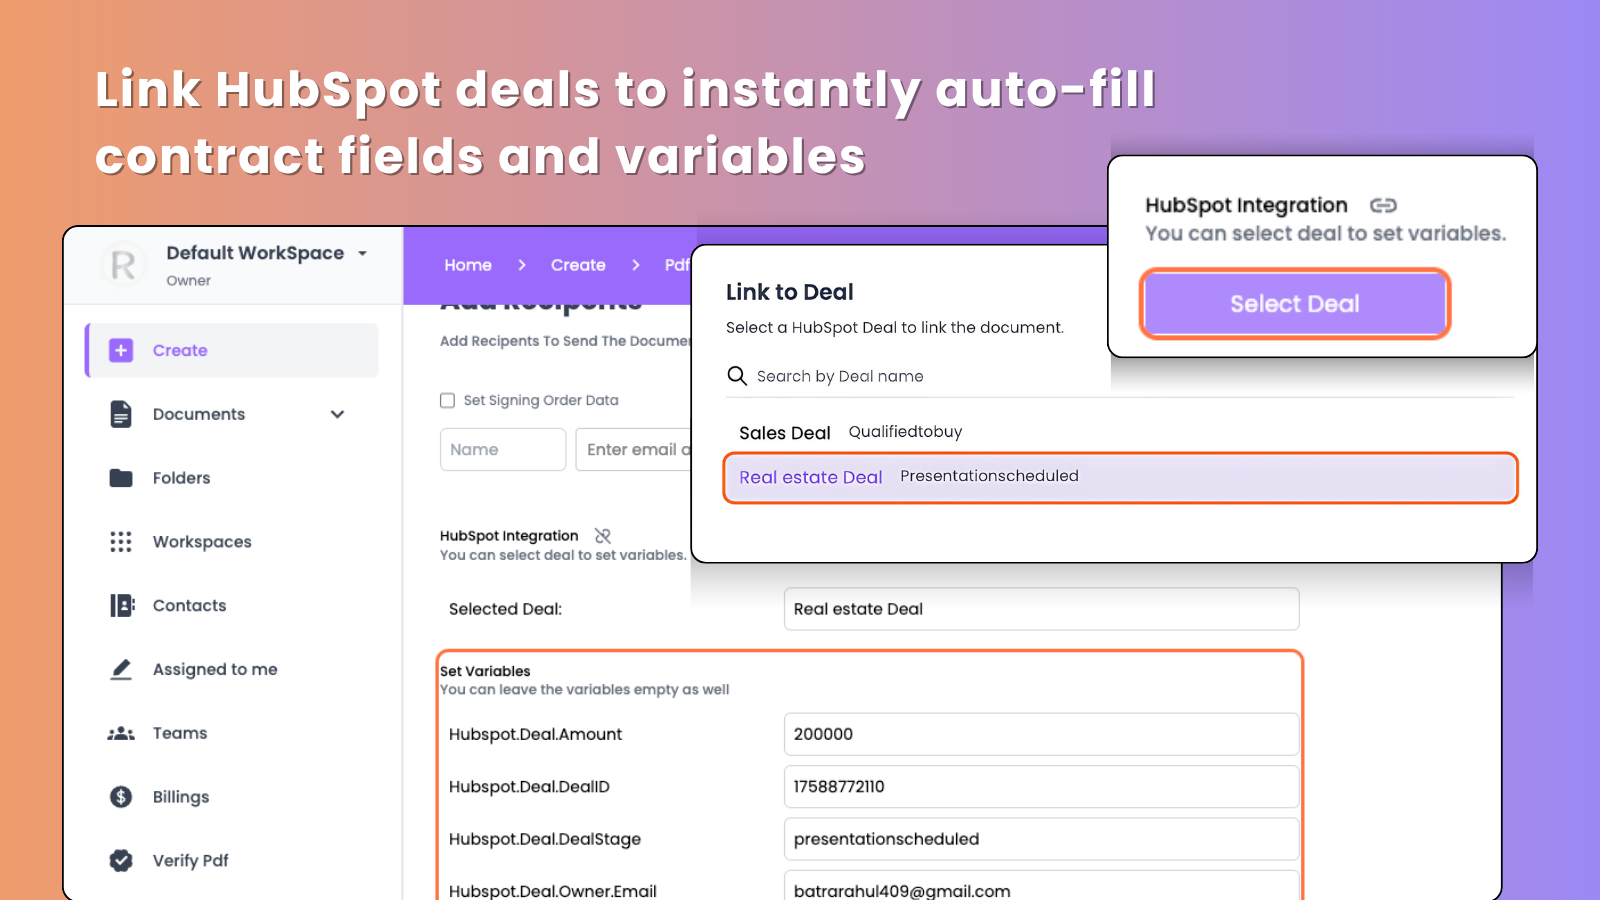Image resolution: width=1600 pixels, height=900 pixels.
Task: Click the Hubspot.Deal.Amount value field
Action: [x=1041, y=734]
